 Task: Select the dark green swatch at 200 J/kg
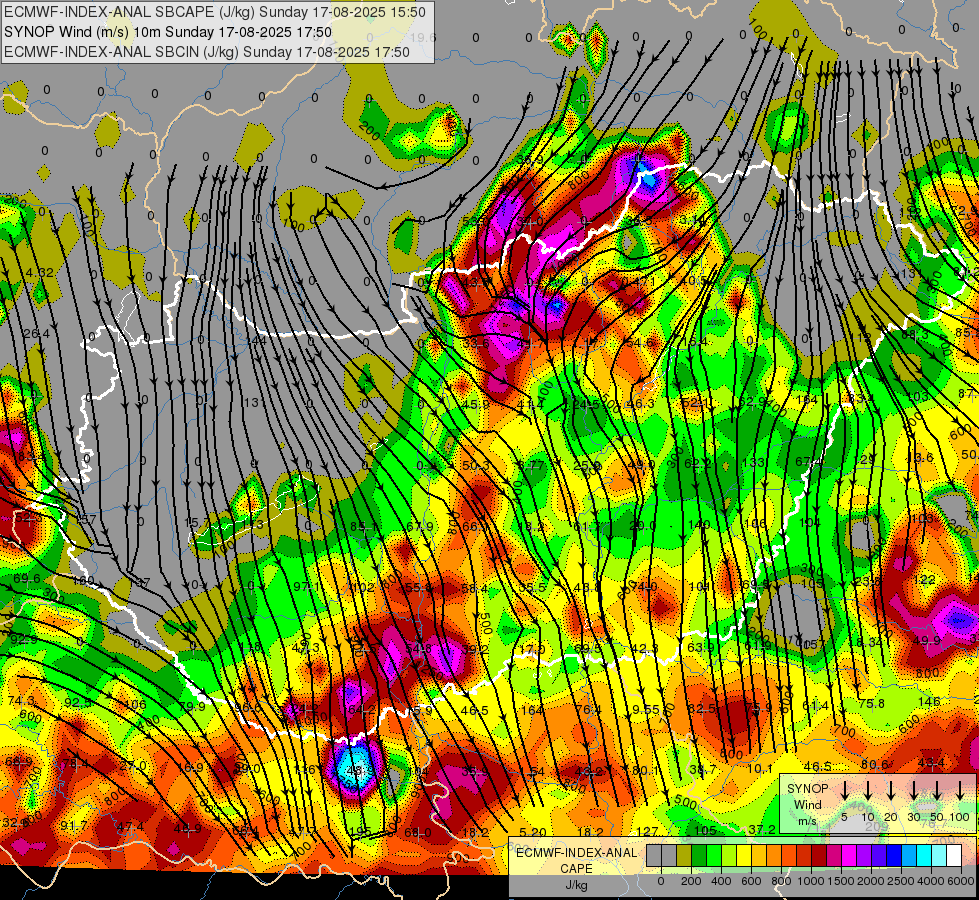699,855
